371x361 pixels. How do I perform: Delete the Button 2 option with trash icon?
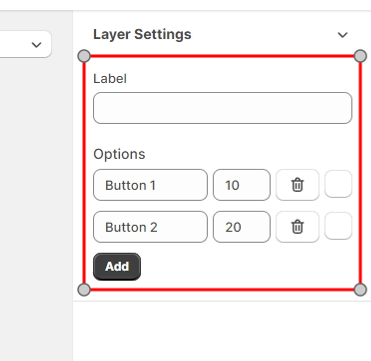coord(297,227)
